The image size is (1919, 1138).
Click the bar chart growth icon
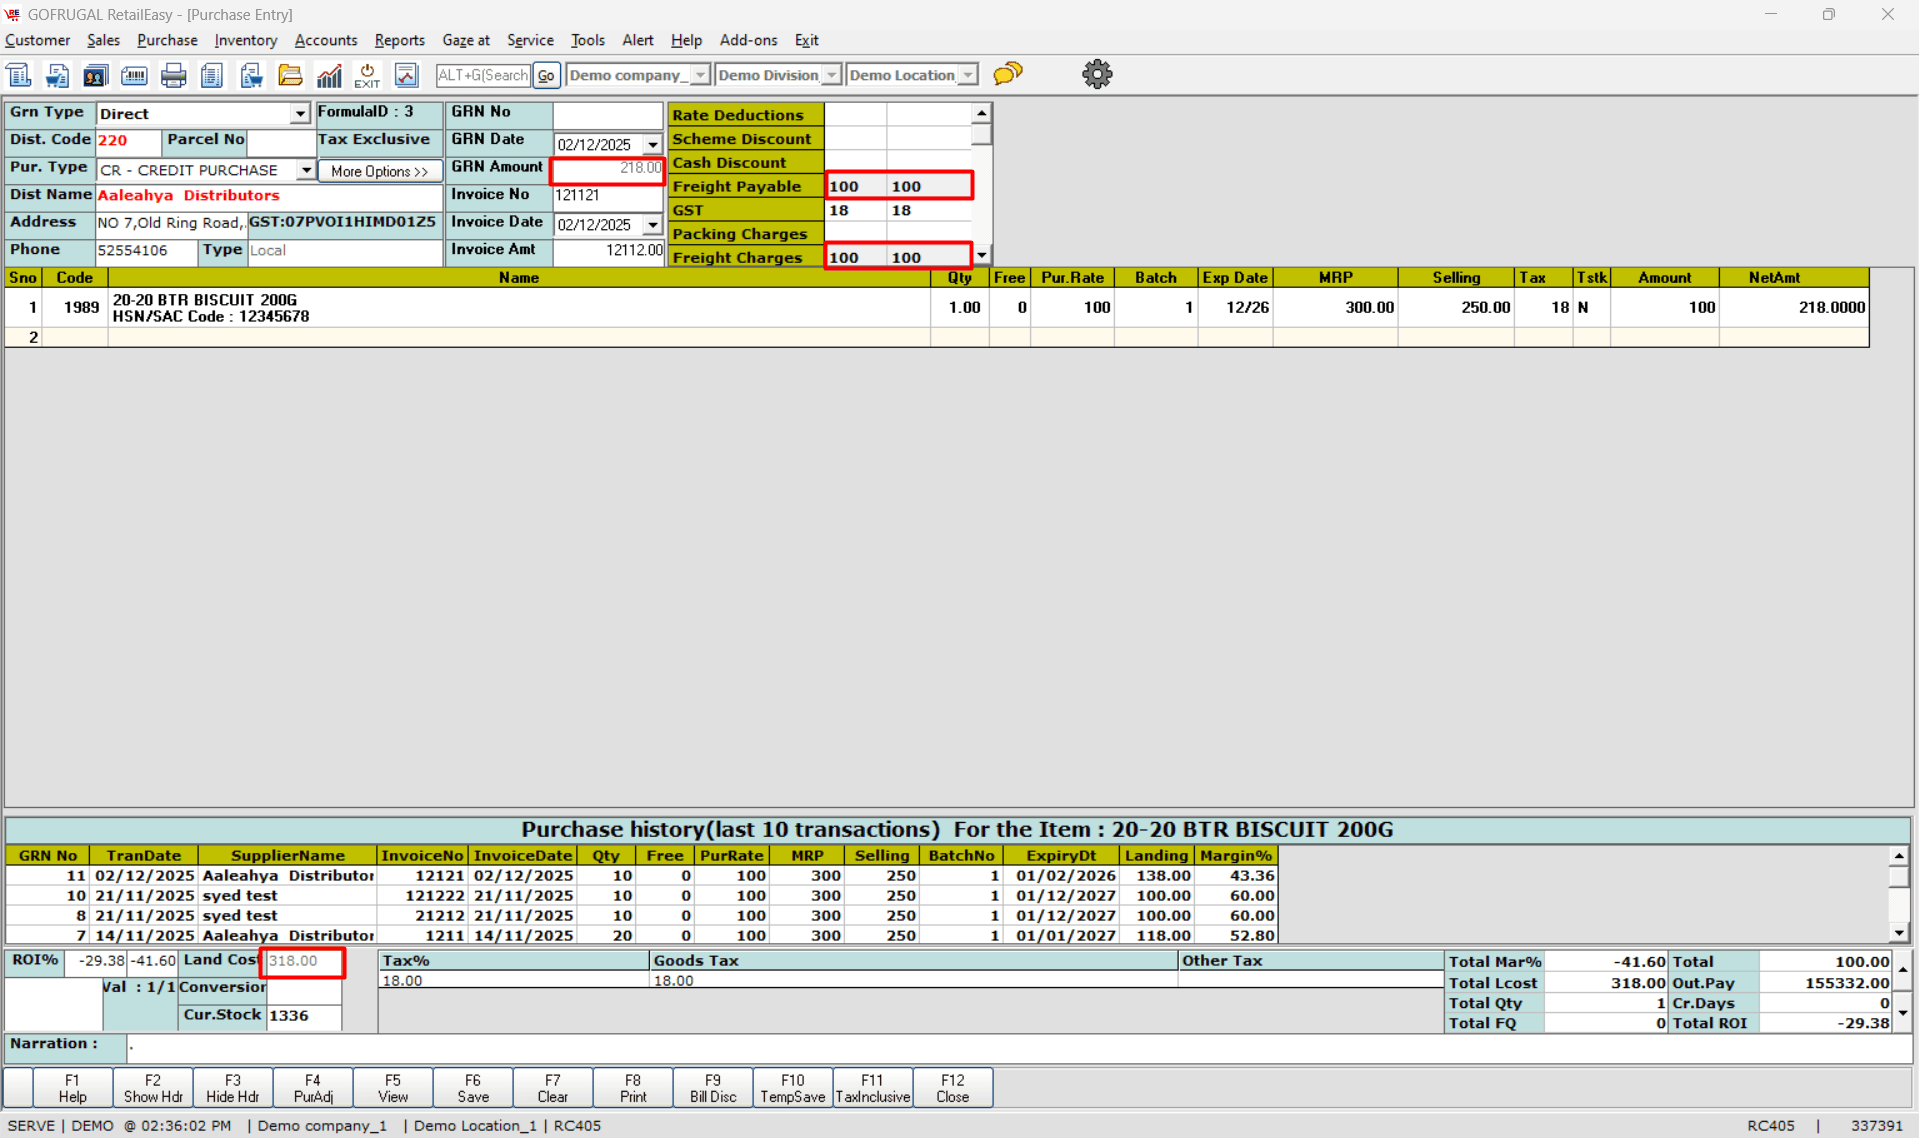click(x=329, y=75)
